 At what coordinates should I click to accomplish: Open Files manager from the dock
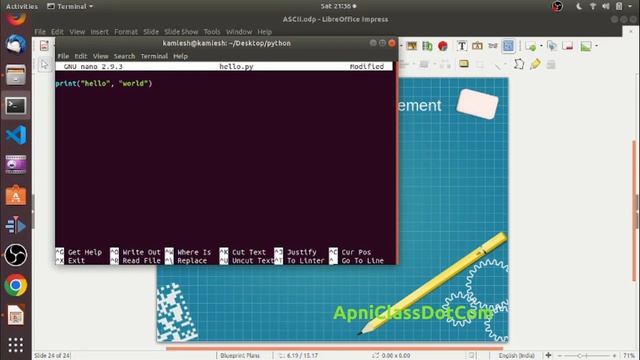[x=16, y=75]
